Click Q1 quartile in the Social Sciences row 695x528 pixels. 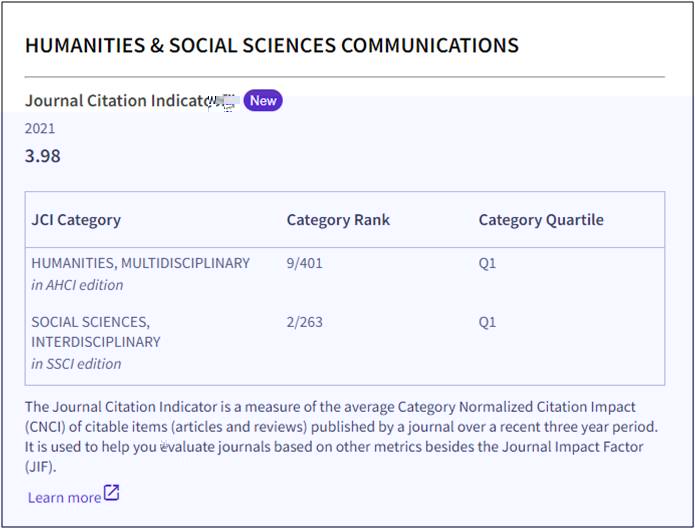click(487, 322)
